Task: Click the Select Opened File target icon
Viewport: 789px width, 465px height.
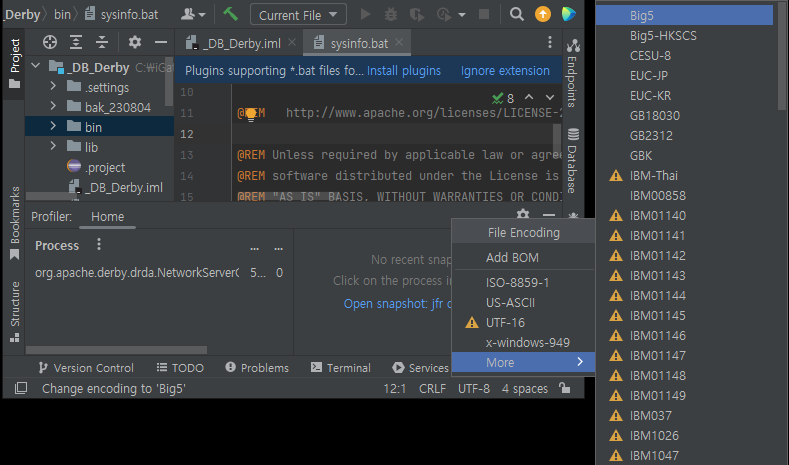Action: click(x=50, y=42)
